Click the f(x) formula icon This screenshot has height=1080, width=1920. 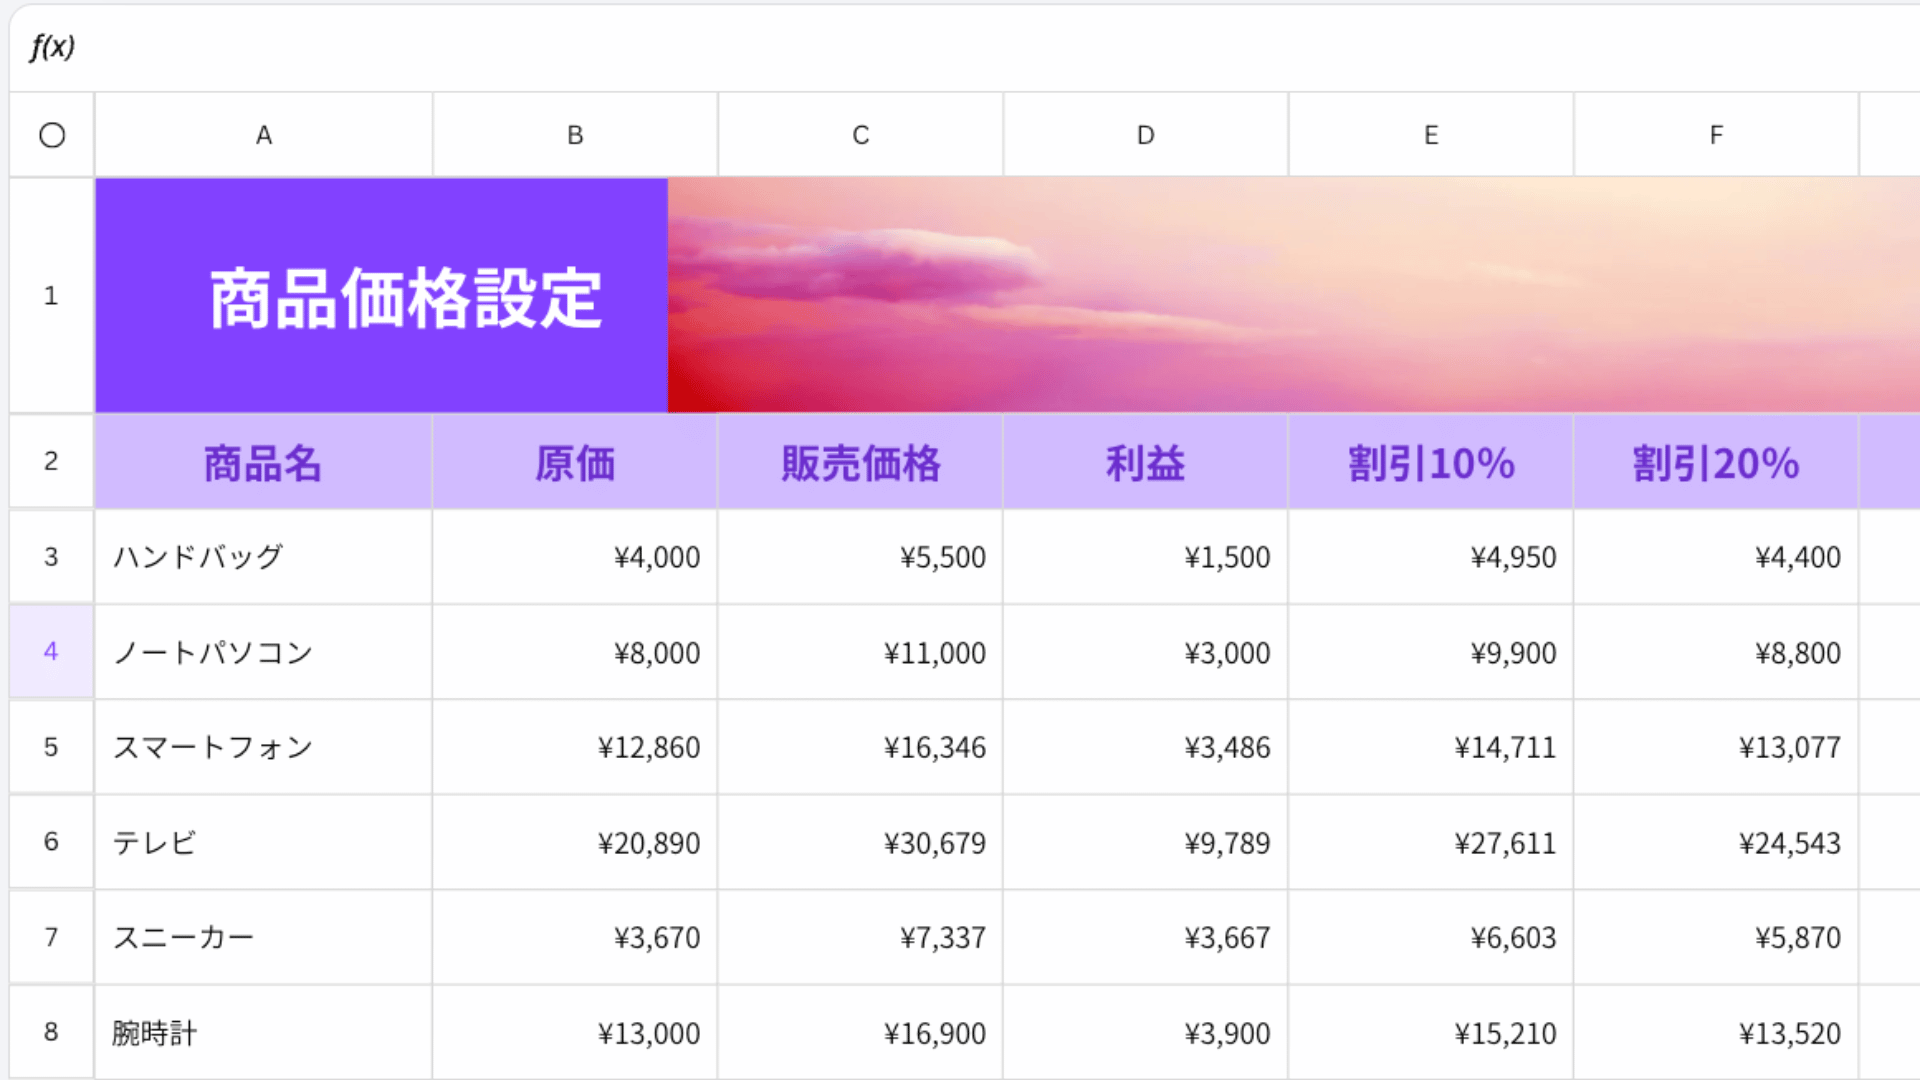[52, 47]
